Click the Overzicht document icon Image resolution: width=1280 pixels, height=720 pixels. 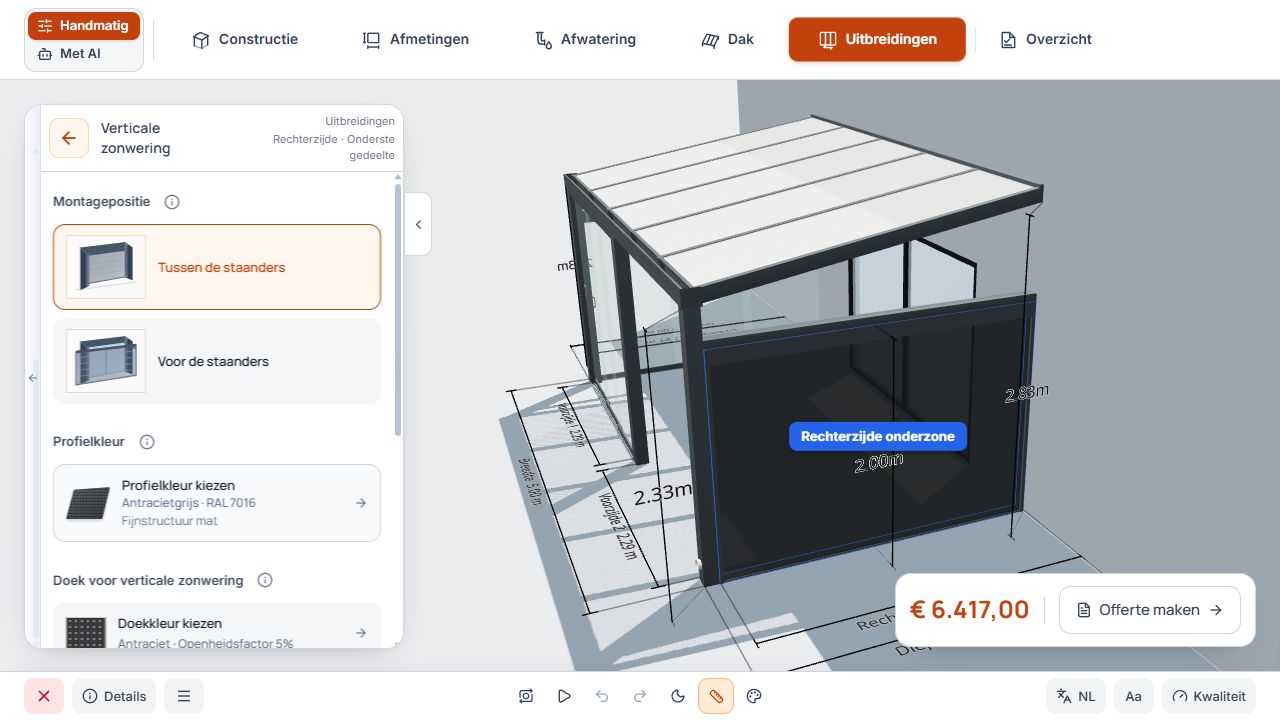pos(1008,40)
